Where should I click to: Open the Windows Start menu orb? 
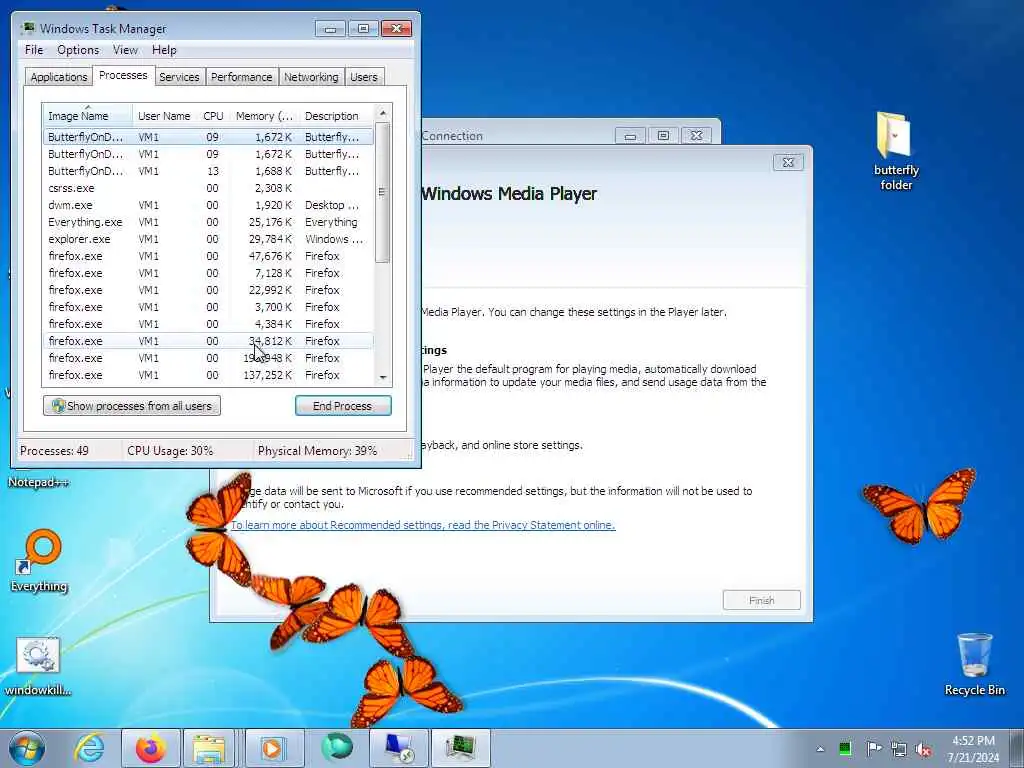click(x=27, y=748)
